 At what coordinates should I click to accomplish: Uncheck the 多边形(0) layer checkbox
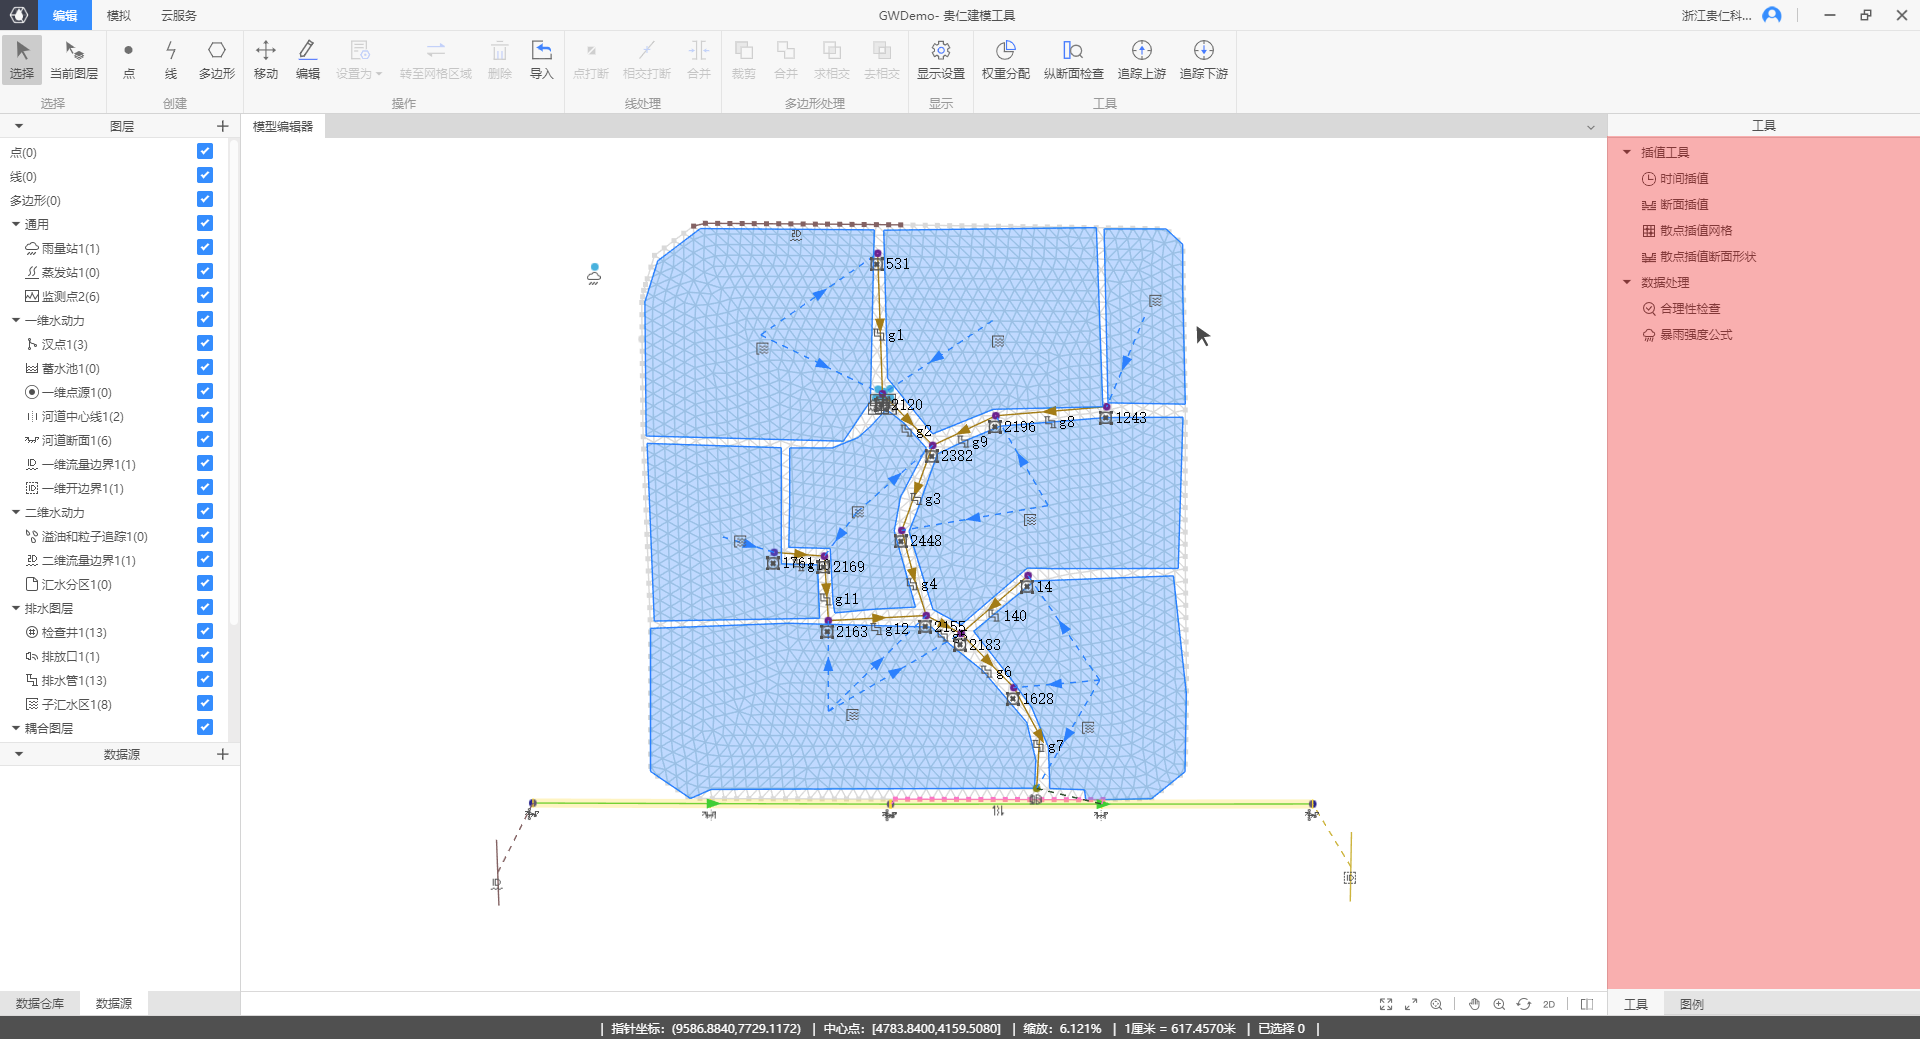pos(205,200)
